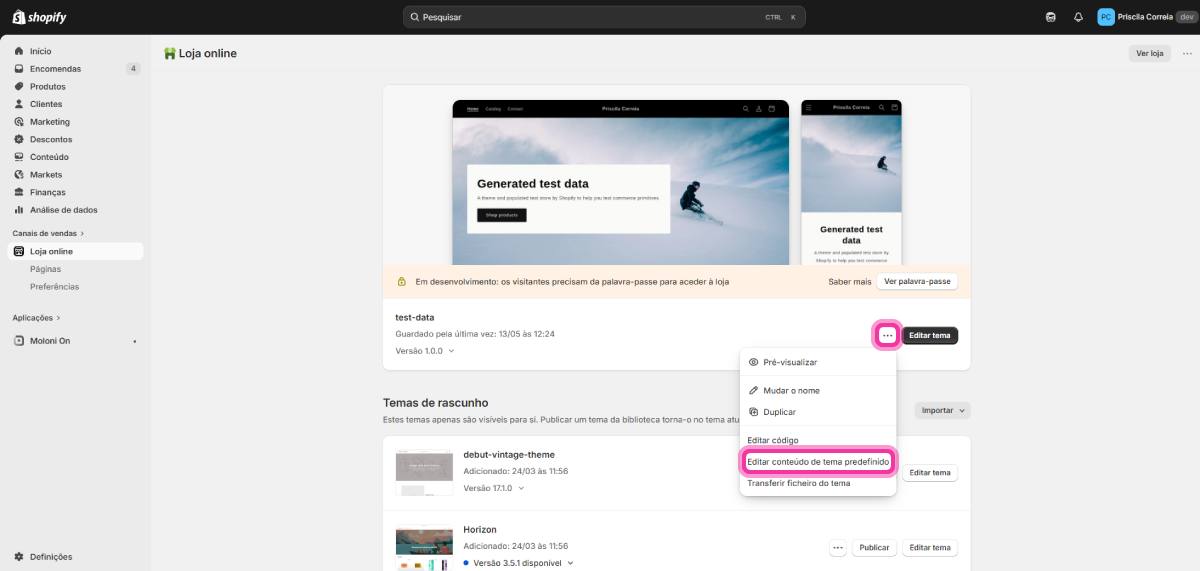Click the Moloni On app icon
The image size is (1200, 571).
point(20,341)
